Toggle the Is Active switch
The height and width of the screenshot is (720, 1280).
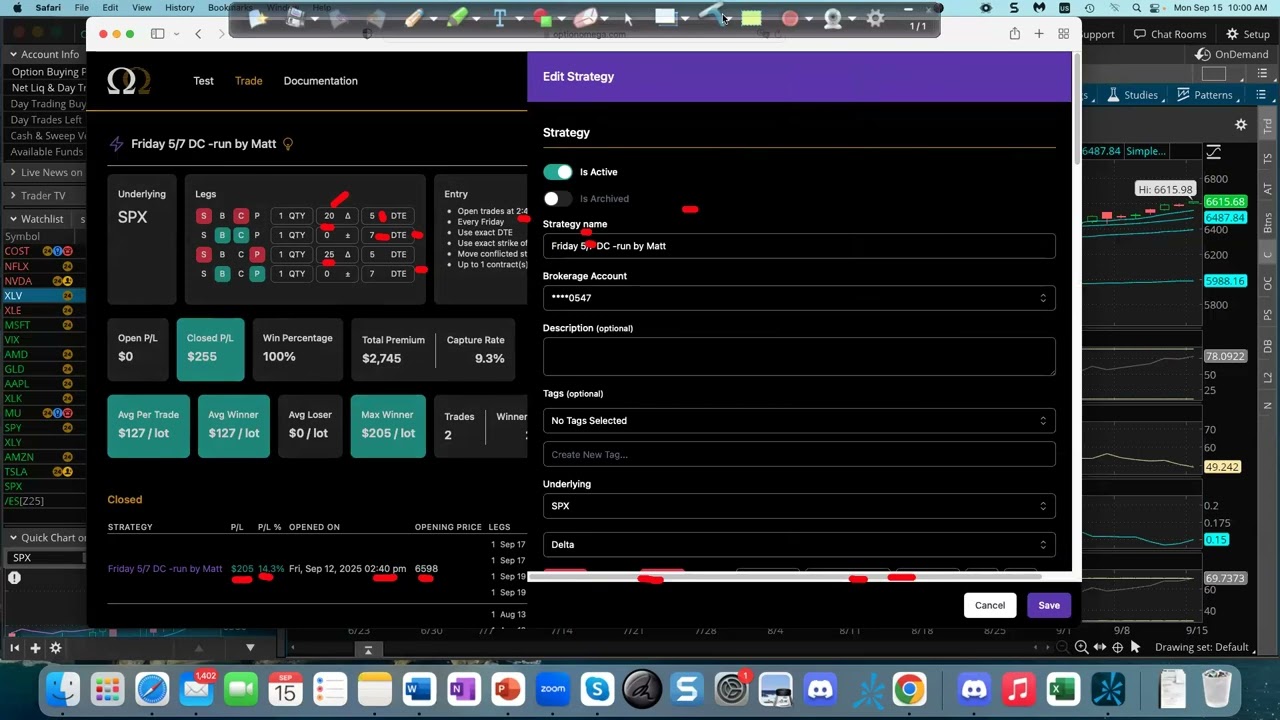pos(558,172)
